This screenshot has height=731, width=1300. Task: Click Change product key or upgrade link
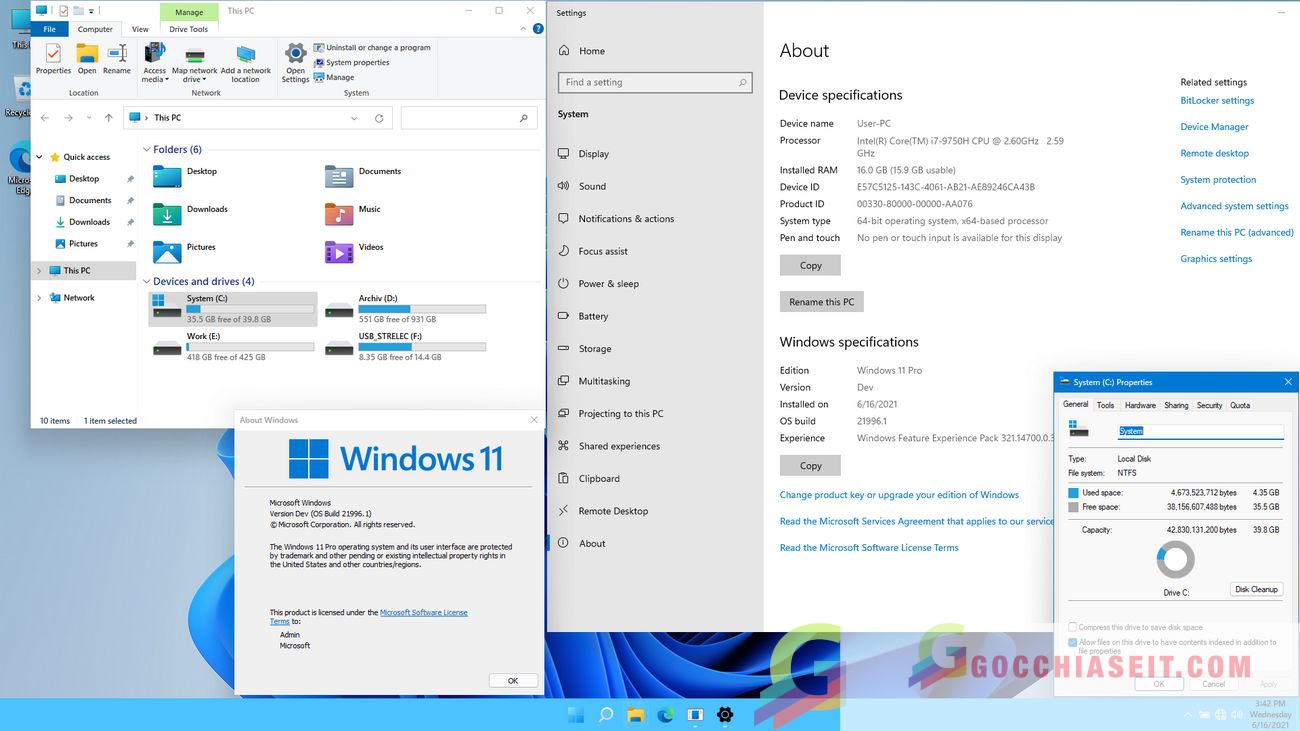tap(899, 495)
